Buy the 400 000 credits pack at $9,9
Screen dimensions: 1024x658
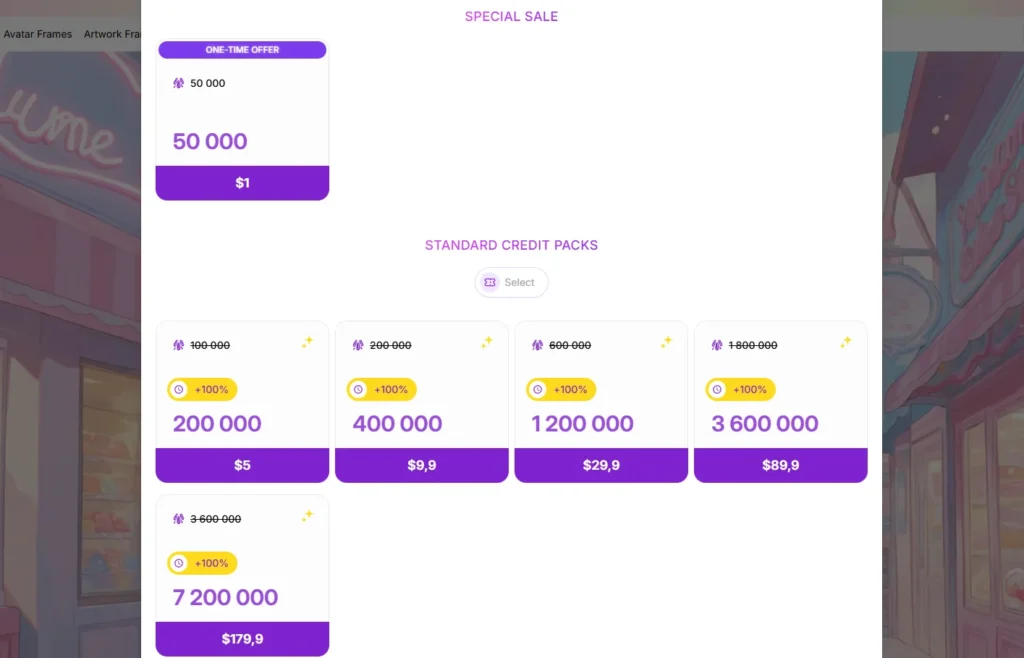pyautogui.click(x=422, y=465)
